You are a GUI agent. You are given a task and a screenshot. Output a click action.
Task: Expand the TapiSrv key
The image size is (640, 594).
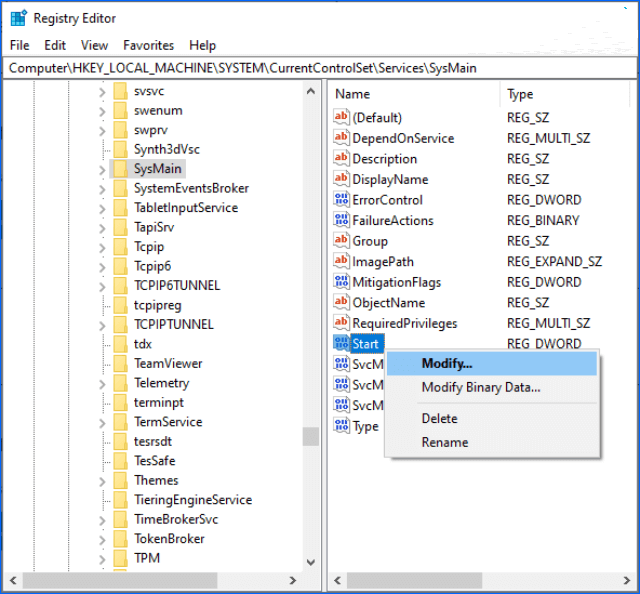pos(102,228)
